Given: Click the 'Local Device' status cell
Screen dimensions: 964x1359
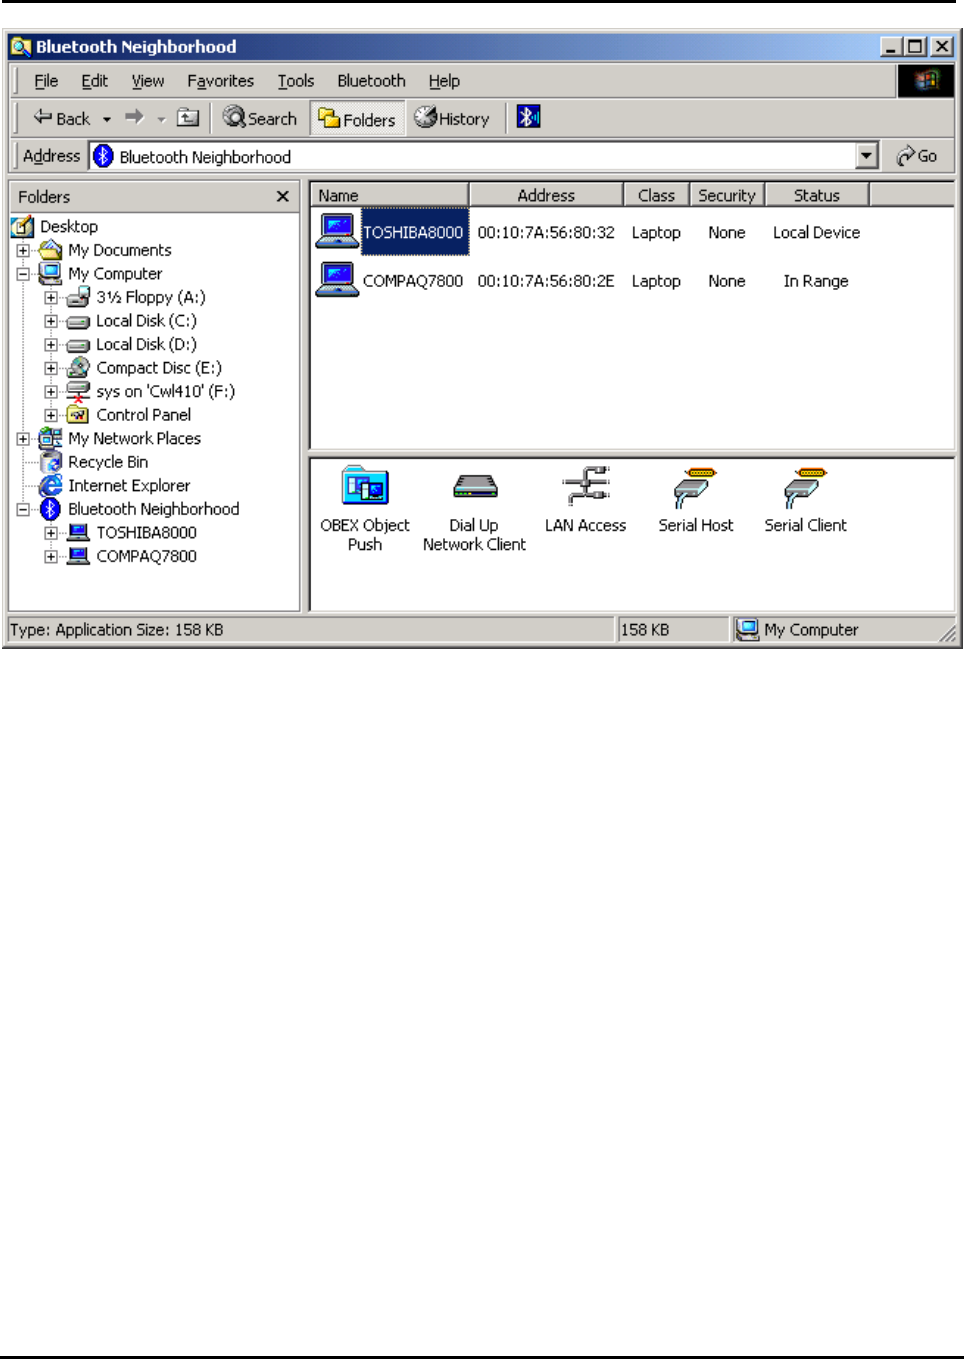Looking at the screenshot, I should pos(816,232).
